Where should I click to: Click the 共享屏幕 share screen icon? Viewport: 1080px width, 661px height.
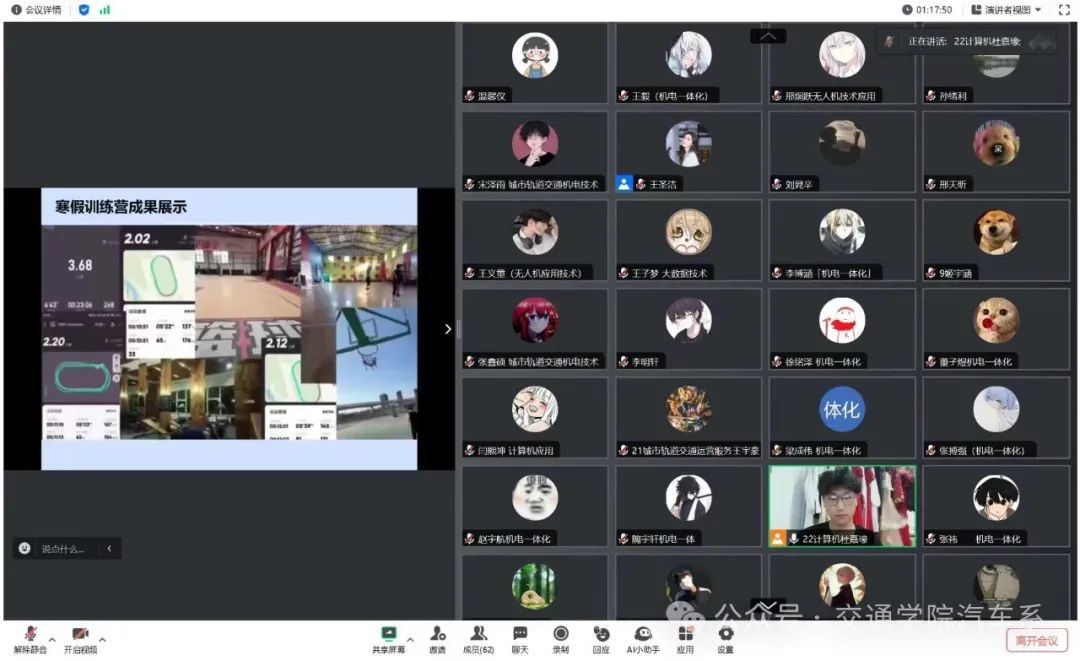(x=388, y=634)
